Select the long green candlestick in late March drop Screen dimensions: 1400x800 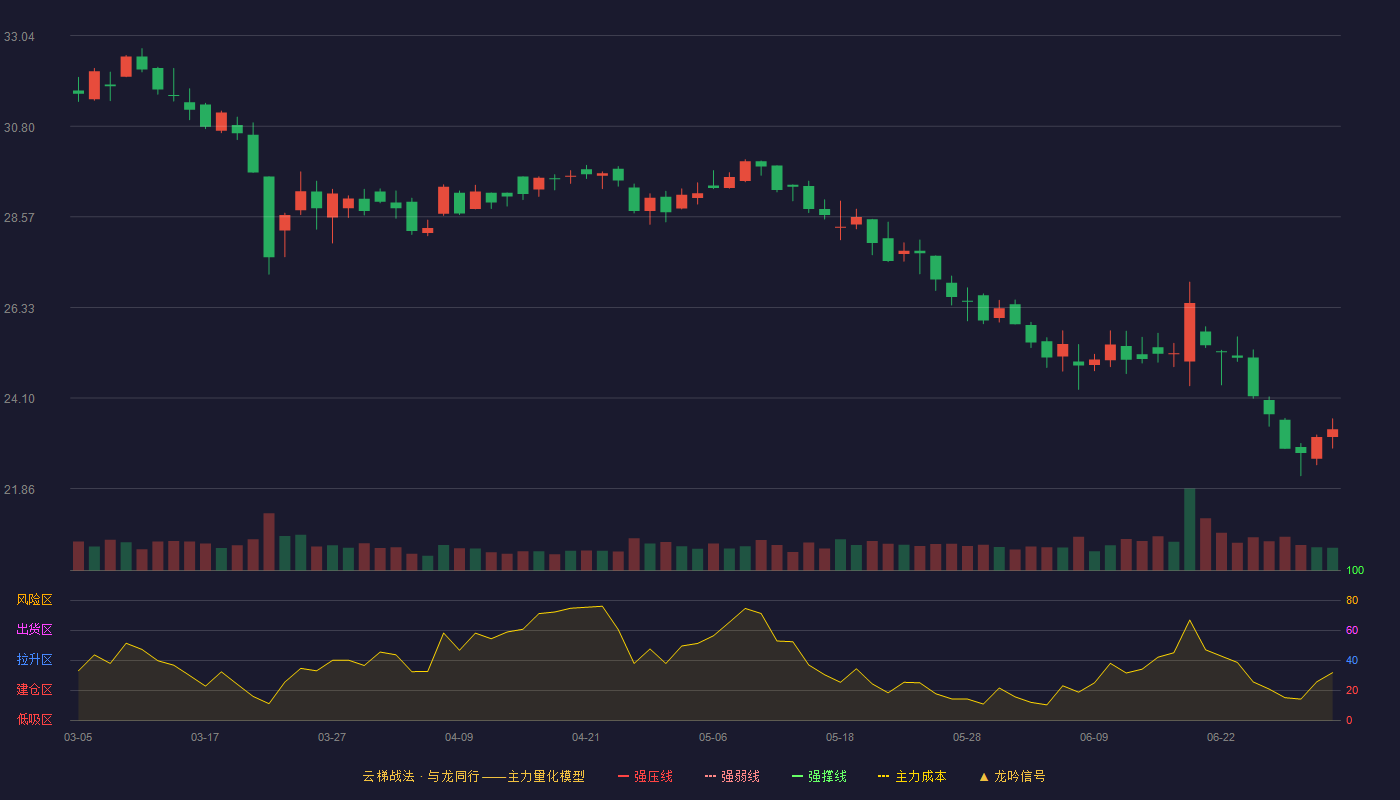[x=269, y=217]
